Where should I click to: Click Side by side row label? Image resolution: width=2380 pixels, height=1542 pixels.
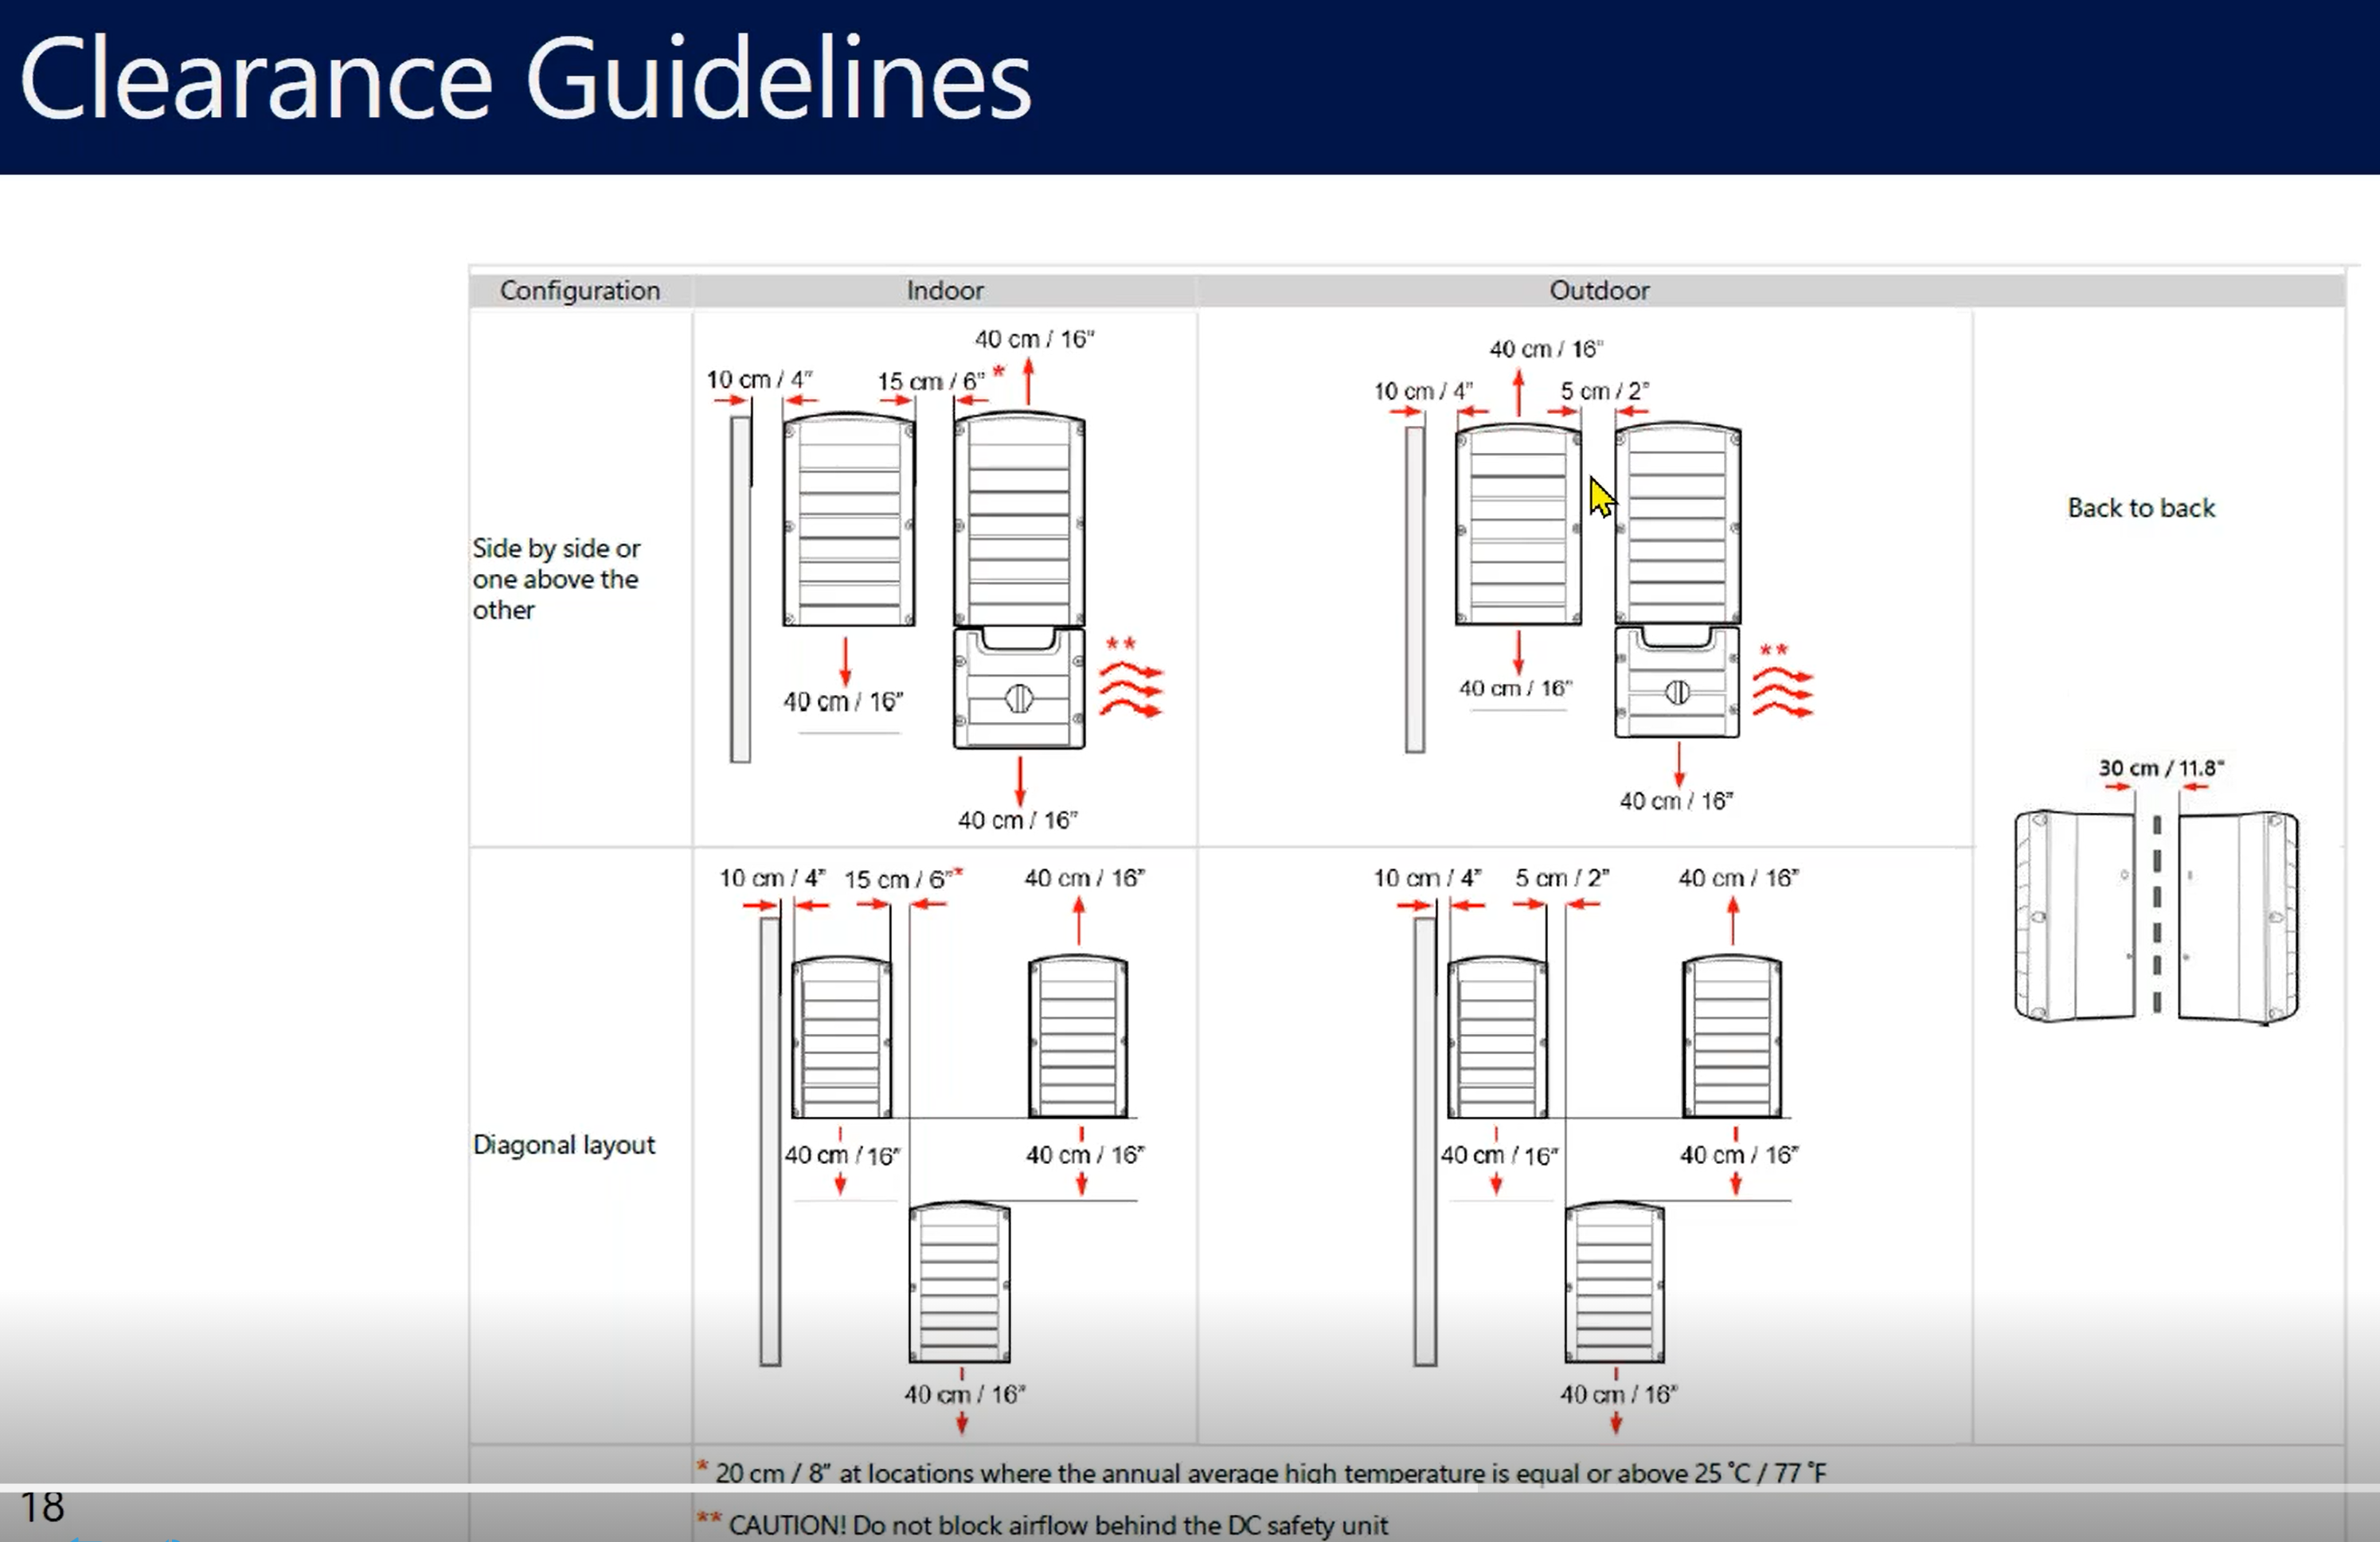coord(556,579)
